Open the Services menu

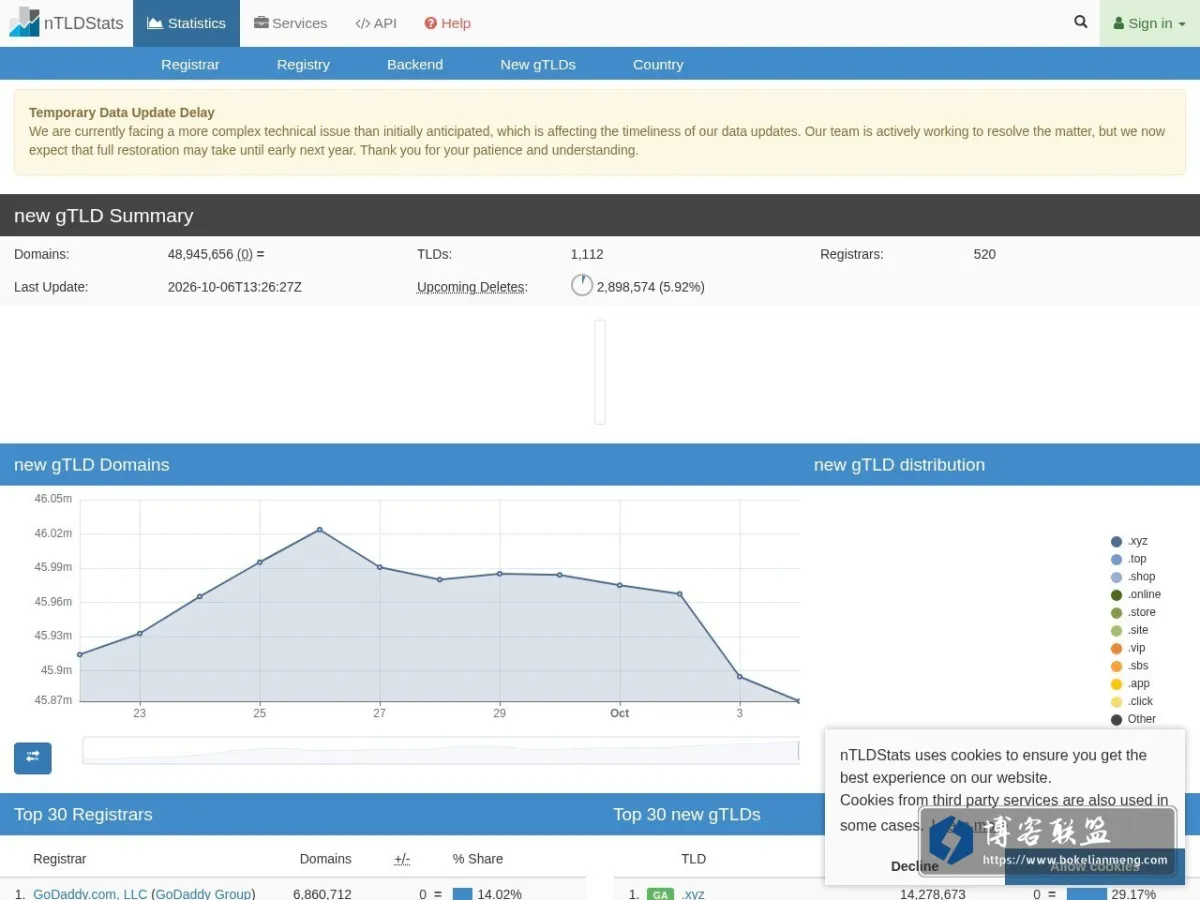pyautogui.click(x=290, y=23)
